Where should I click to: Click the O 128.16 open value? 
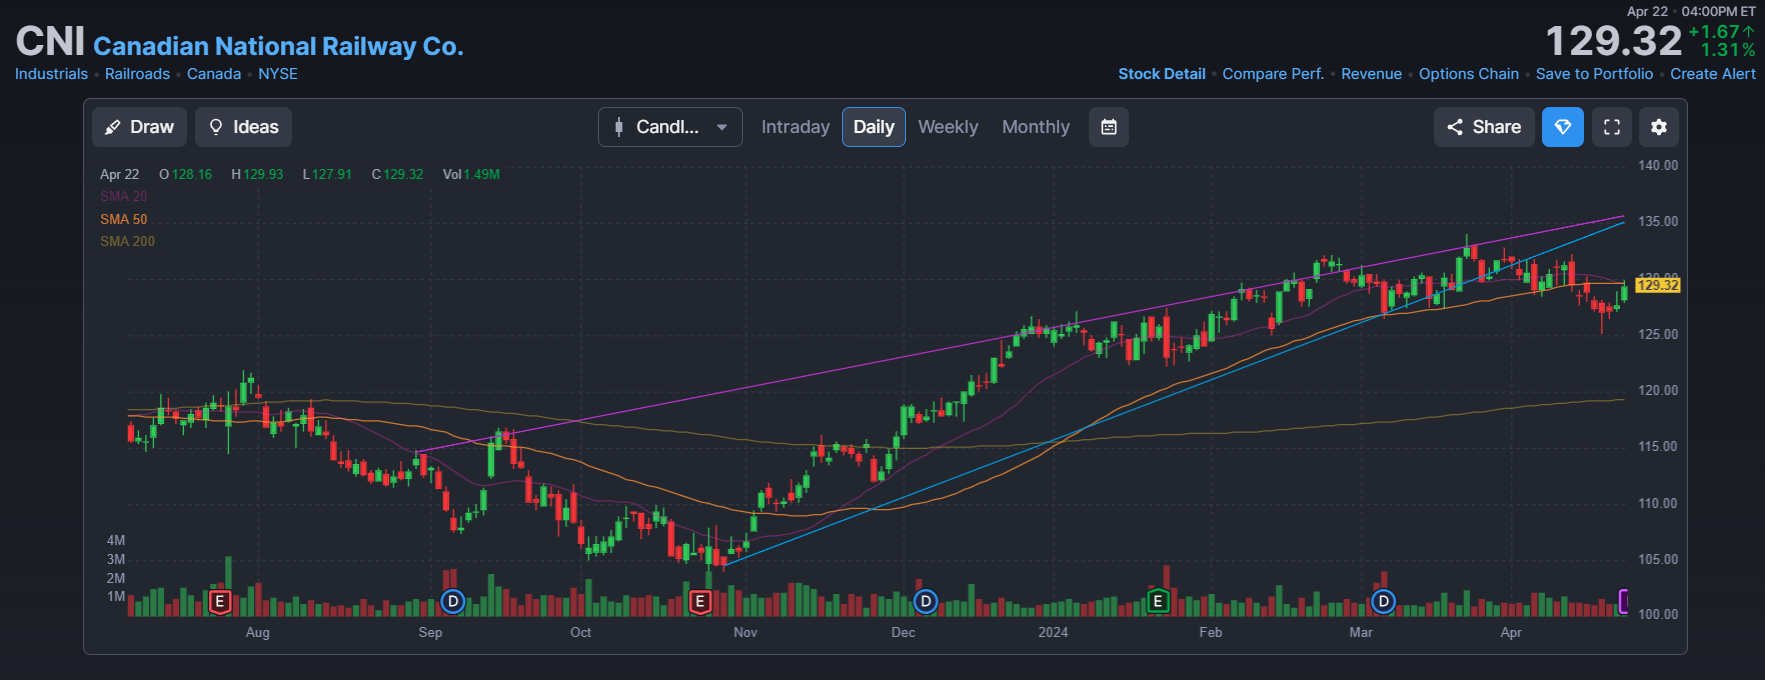click(x=186, y=174)
